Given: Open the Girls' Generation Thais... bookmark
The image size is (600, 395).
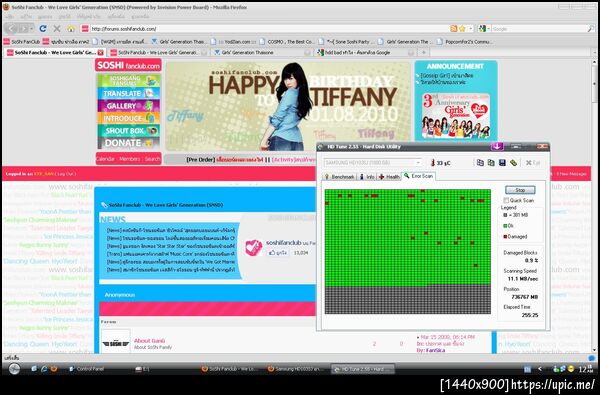Looking at the screenshot, I should pos(179,41).
